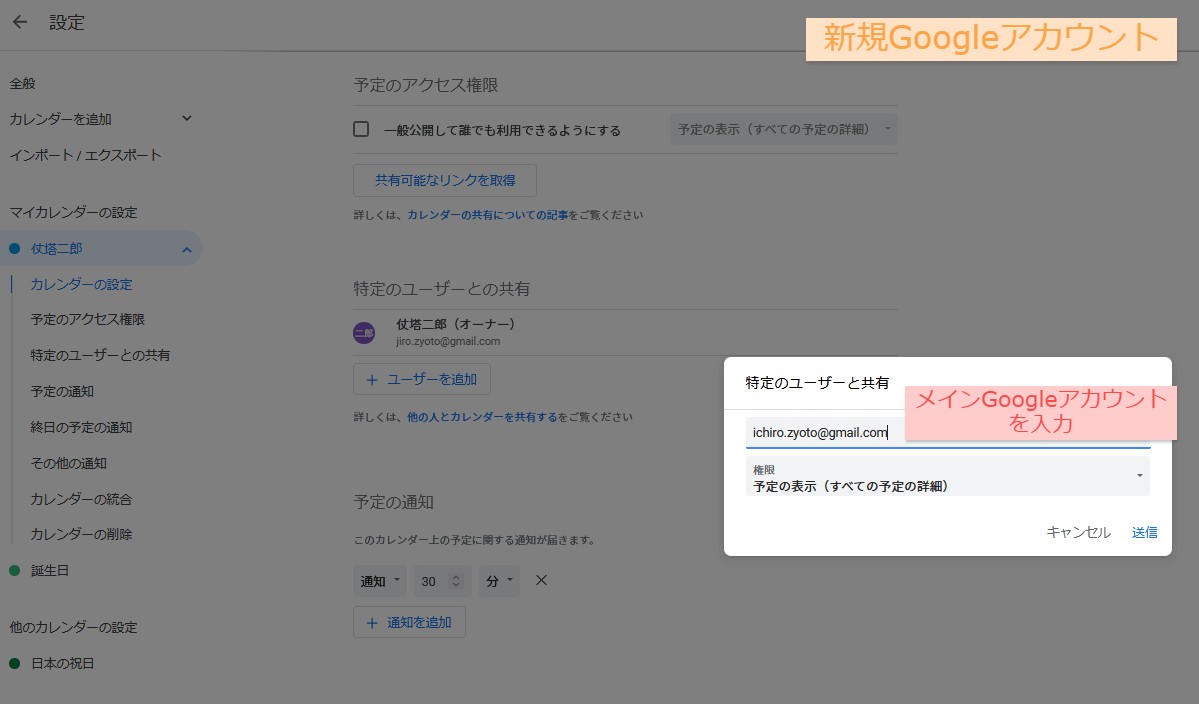Click the dark green dot beside 日本の祝日
This screenshot has width=1199, height=704.
pyautogui.click(x=15, y=663)
